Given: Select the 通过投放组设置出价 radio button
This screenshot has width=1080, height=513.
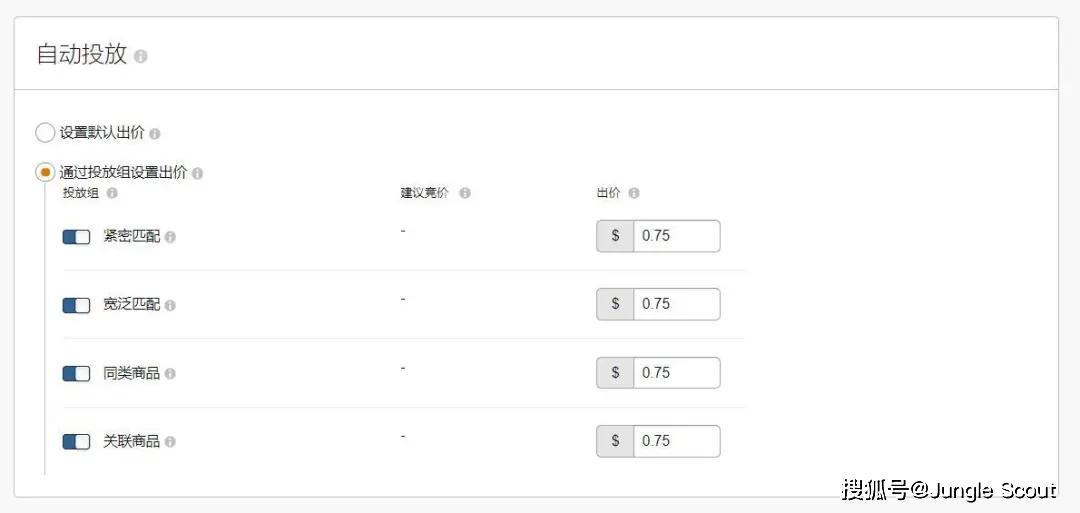Looking at the screenshot, I should coord(45,172).
